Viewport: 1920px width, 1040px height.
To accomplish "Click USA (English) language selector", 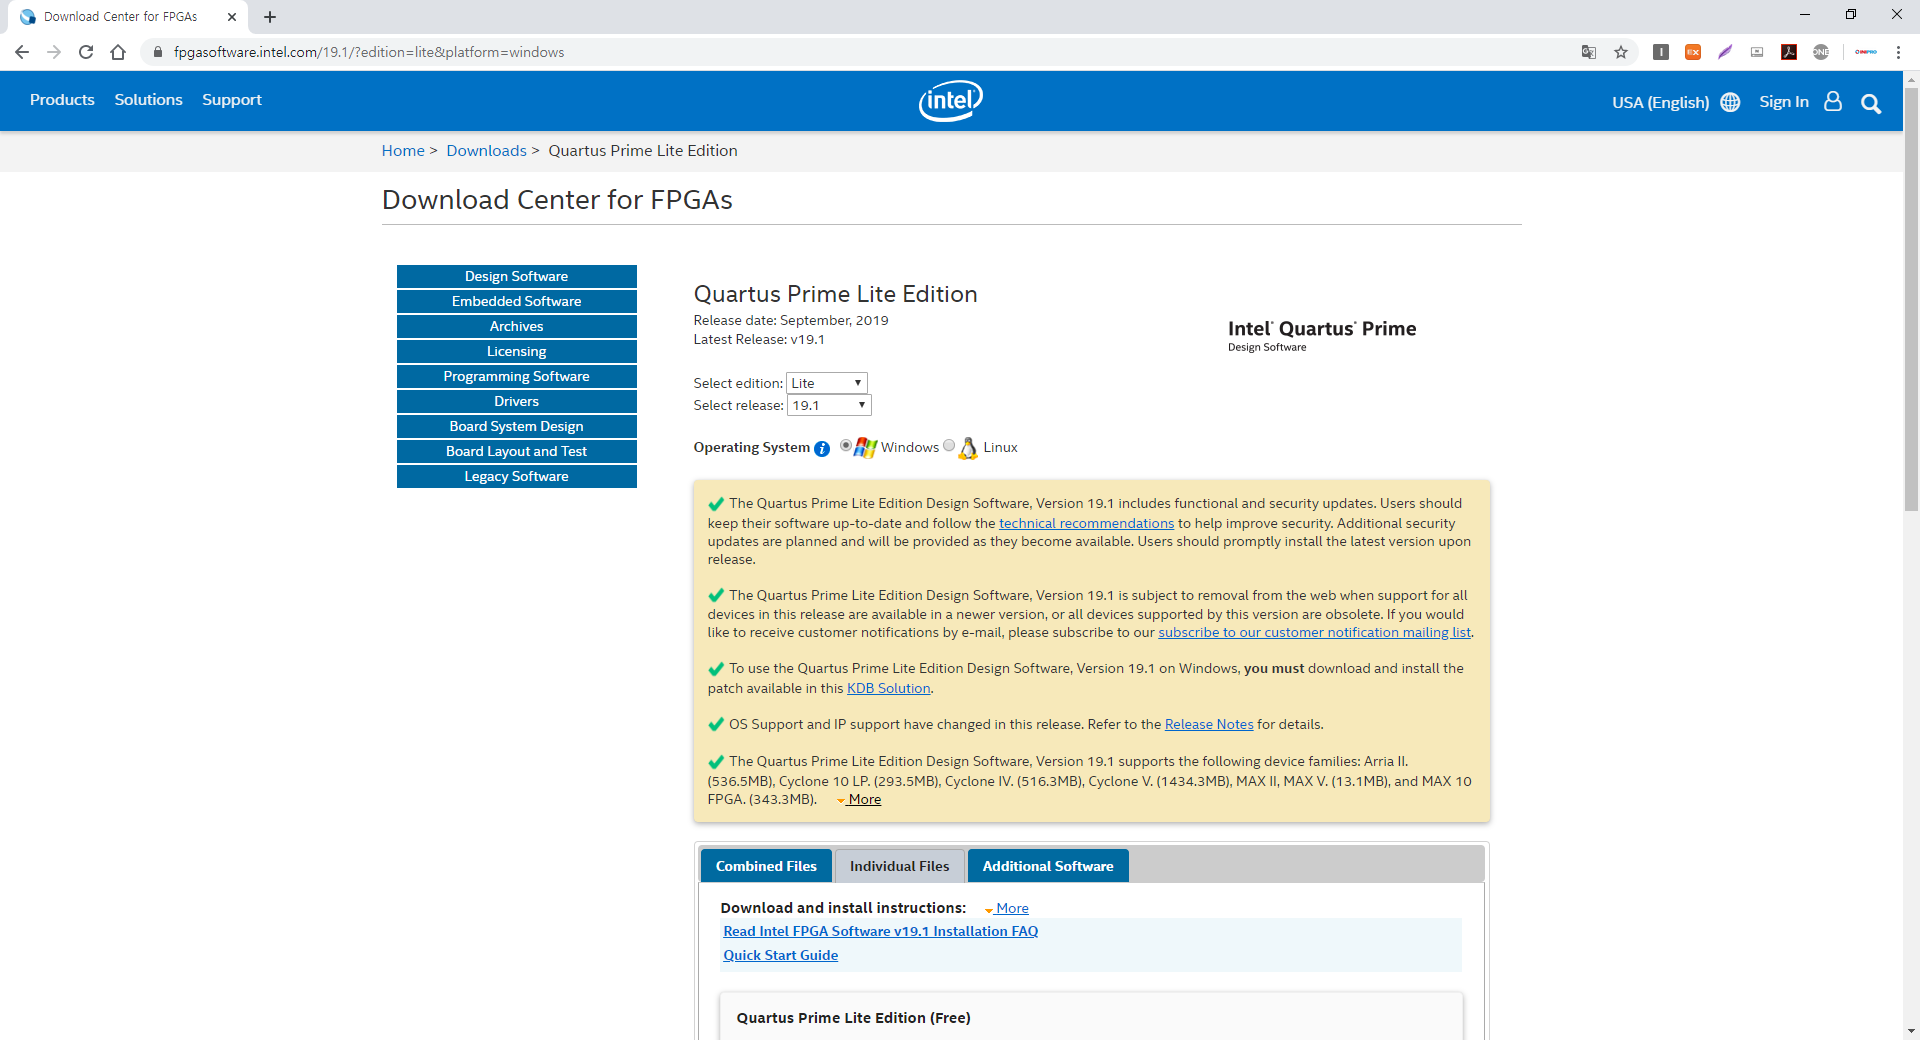I will tap(1660, 103).
